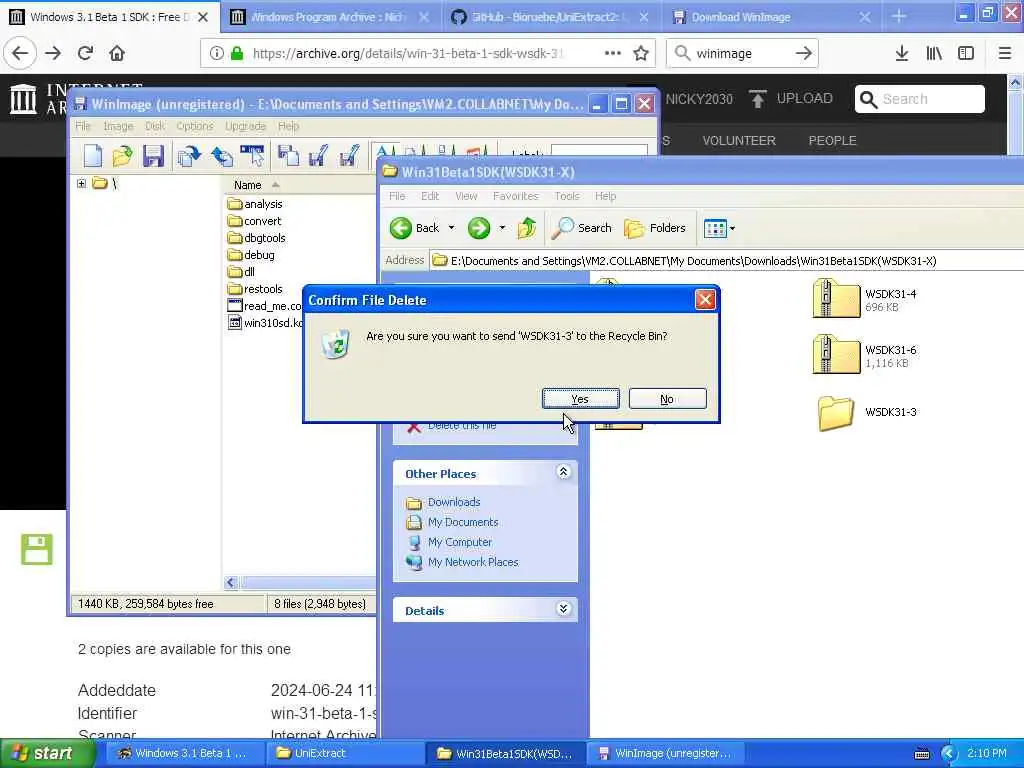
Task: Toggle the Folders pane in Explorer
Action: pyautogui.click(x=655, y=228)
